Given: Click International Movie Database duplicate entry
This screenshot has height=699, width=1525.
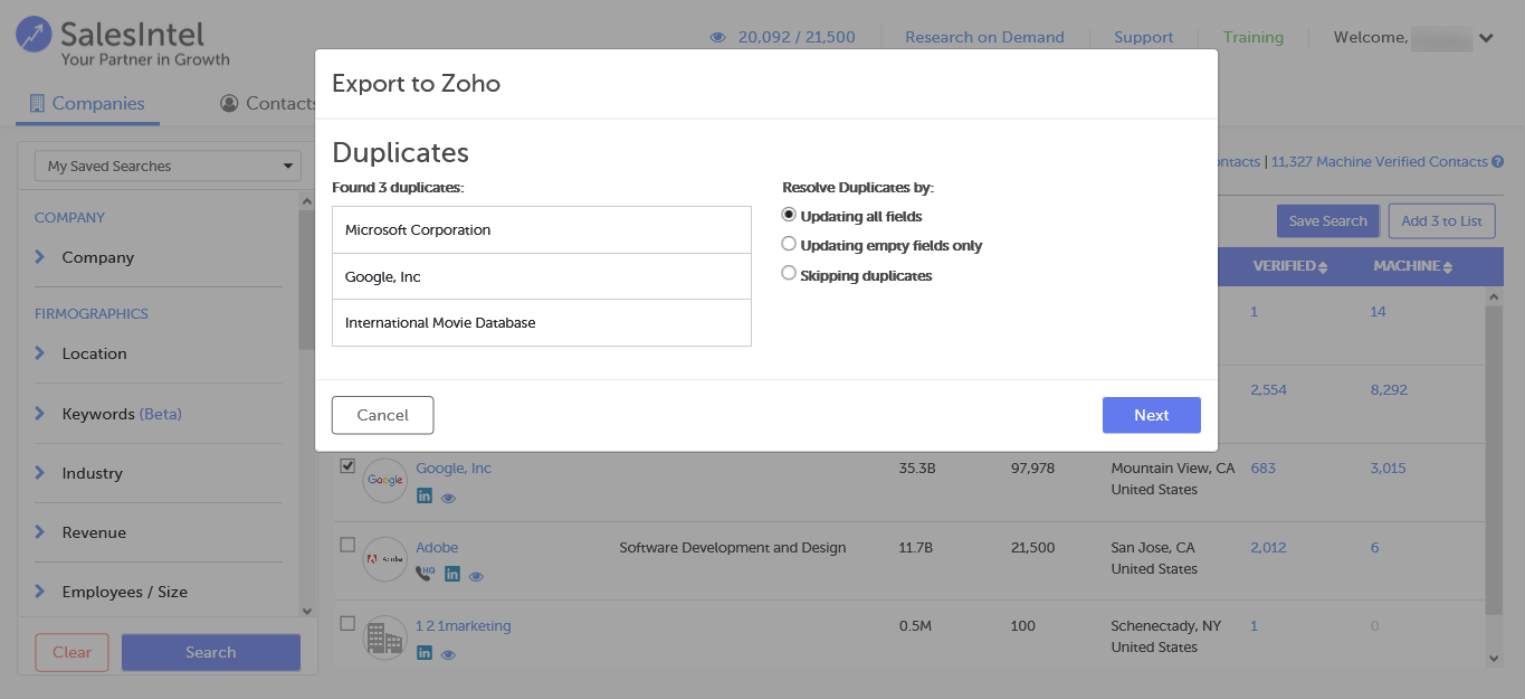Looking at the screenshot, I should click(541, 323).
